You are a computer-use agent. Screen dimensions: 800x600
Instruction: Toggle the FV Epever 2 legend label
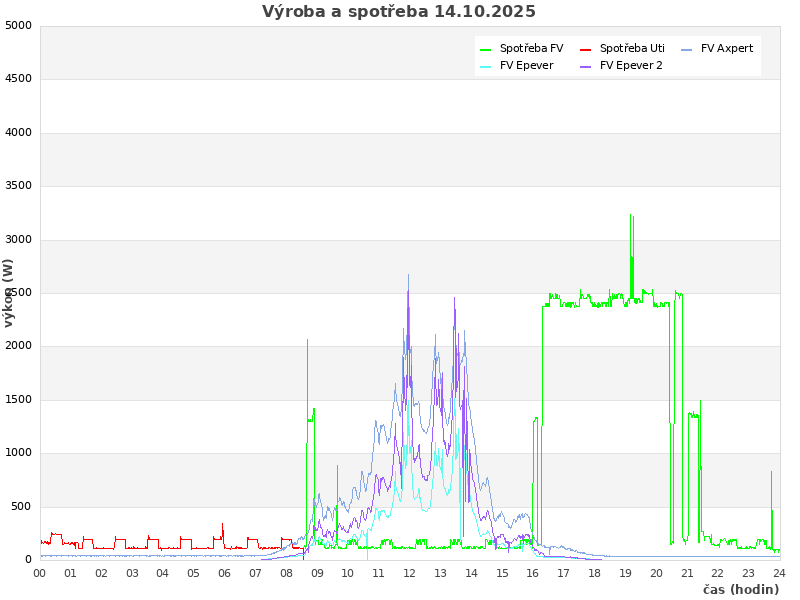(631, 65)
